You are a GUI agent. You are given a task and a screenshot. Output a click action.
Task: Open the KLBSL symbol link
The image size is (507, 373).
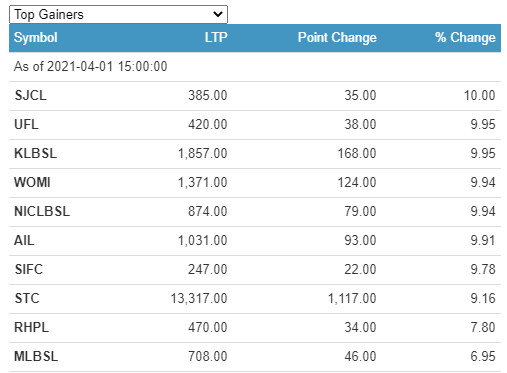click(x=35, y=154)
